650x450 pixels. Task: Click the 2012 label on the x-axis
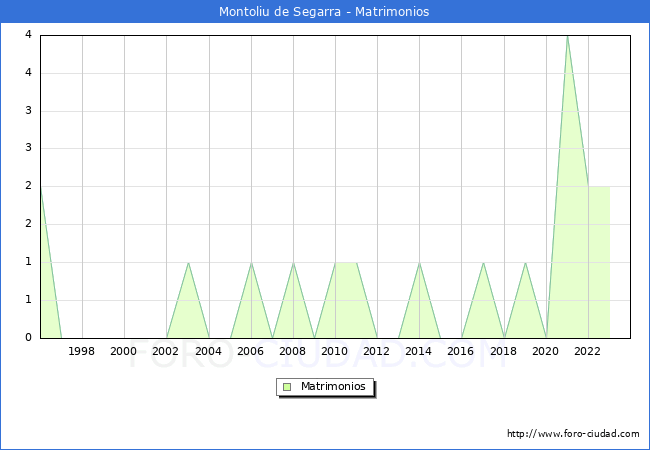point(377,351)
